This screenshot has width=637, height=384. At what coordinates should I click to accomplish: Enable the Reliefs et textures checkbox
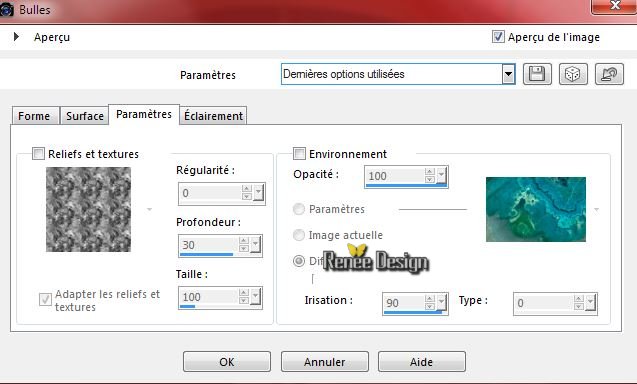(38, 154)
